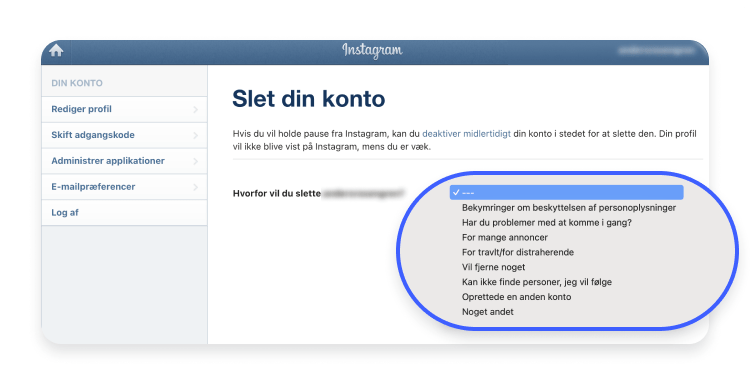This screenshot has height=384, width=750.
Task: Open E-mailpræferencer in the sidebar
Action: [x=124, y=187]
